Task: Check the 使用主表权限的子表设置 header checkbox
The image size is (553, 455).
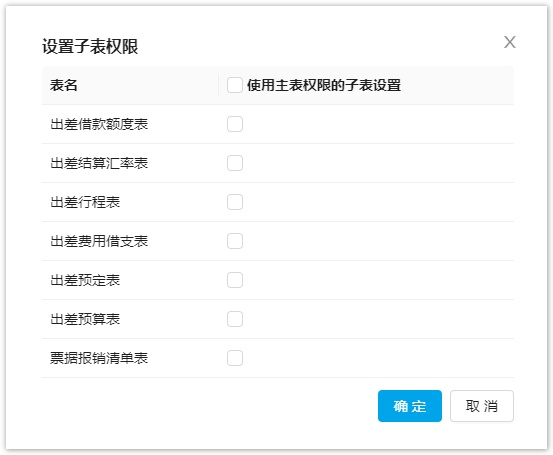Action: [x=235, y=85]
